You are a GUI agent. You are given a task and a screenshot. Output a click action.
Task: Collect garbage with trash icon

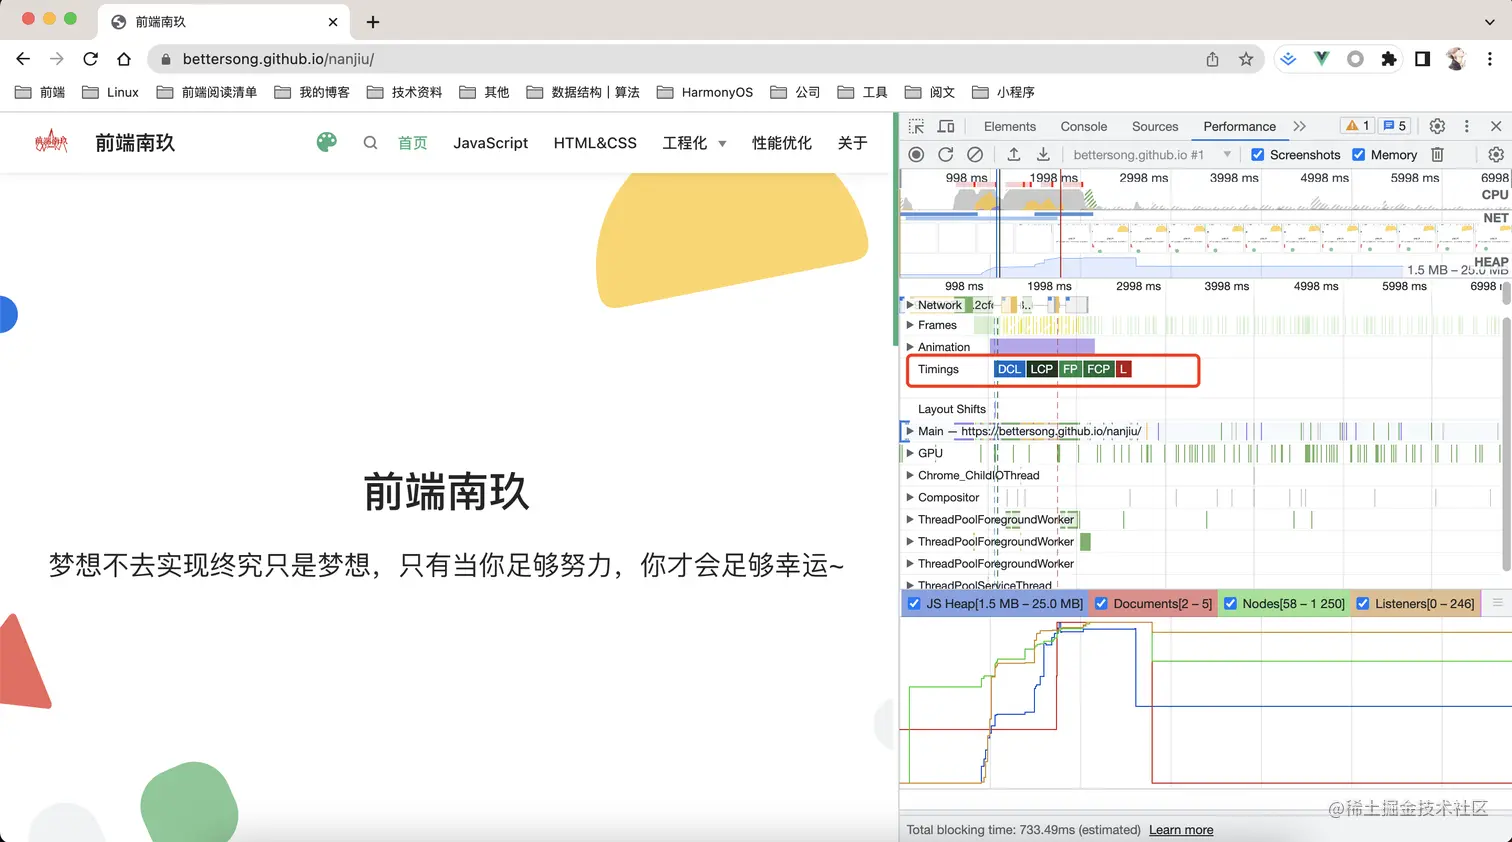(1437, 154)
